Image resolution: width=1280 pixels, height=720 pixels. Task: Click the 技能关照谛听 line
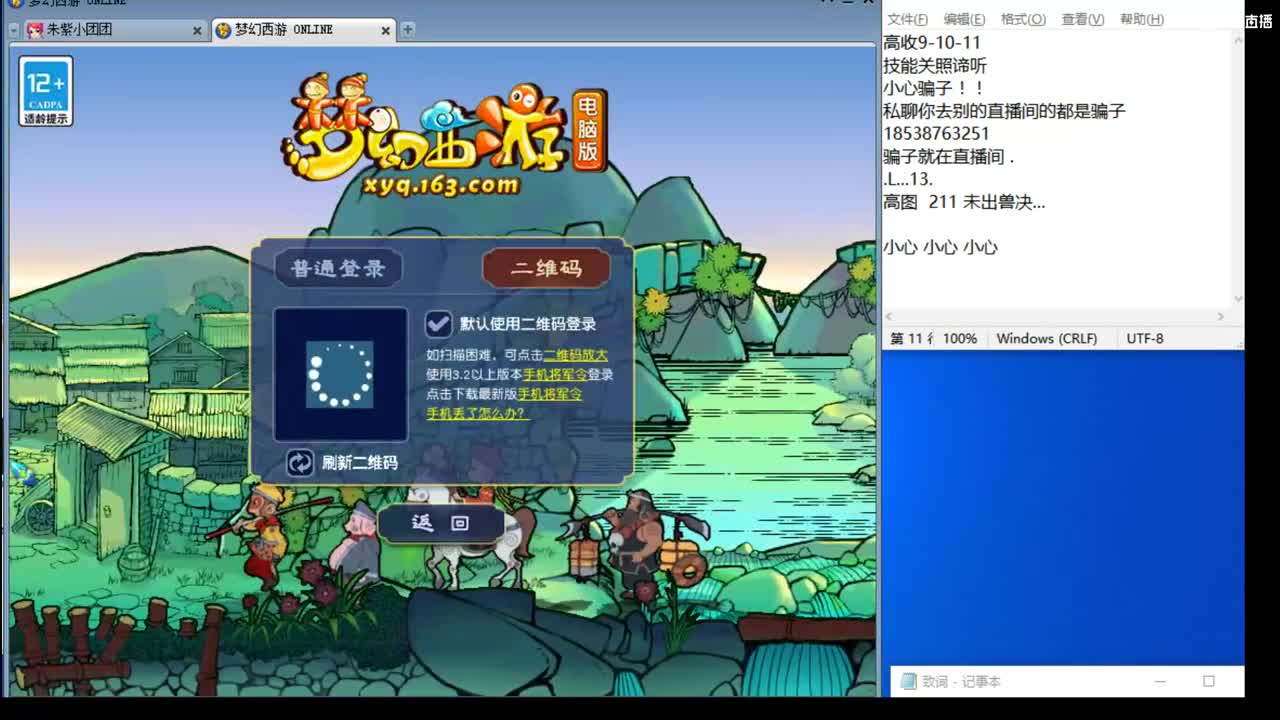(x=935, y=65)
